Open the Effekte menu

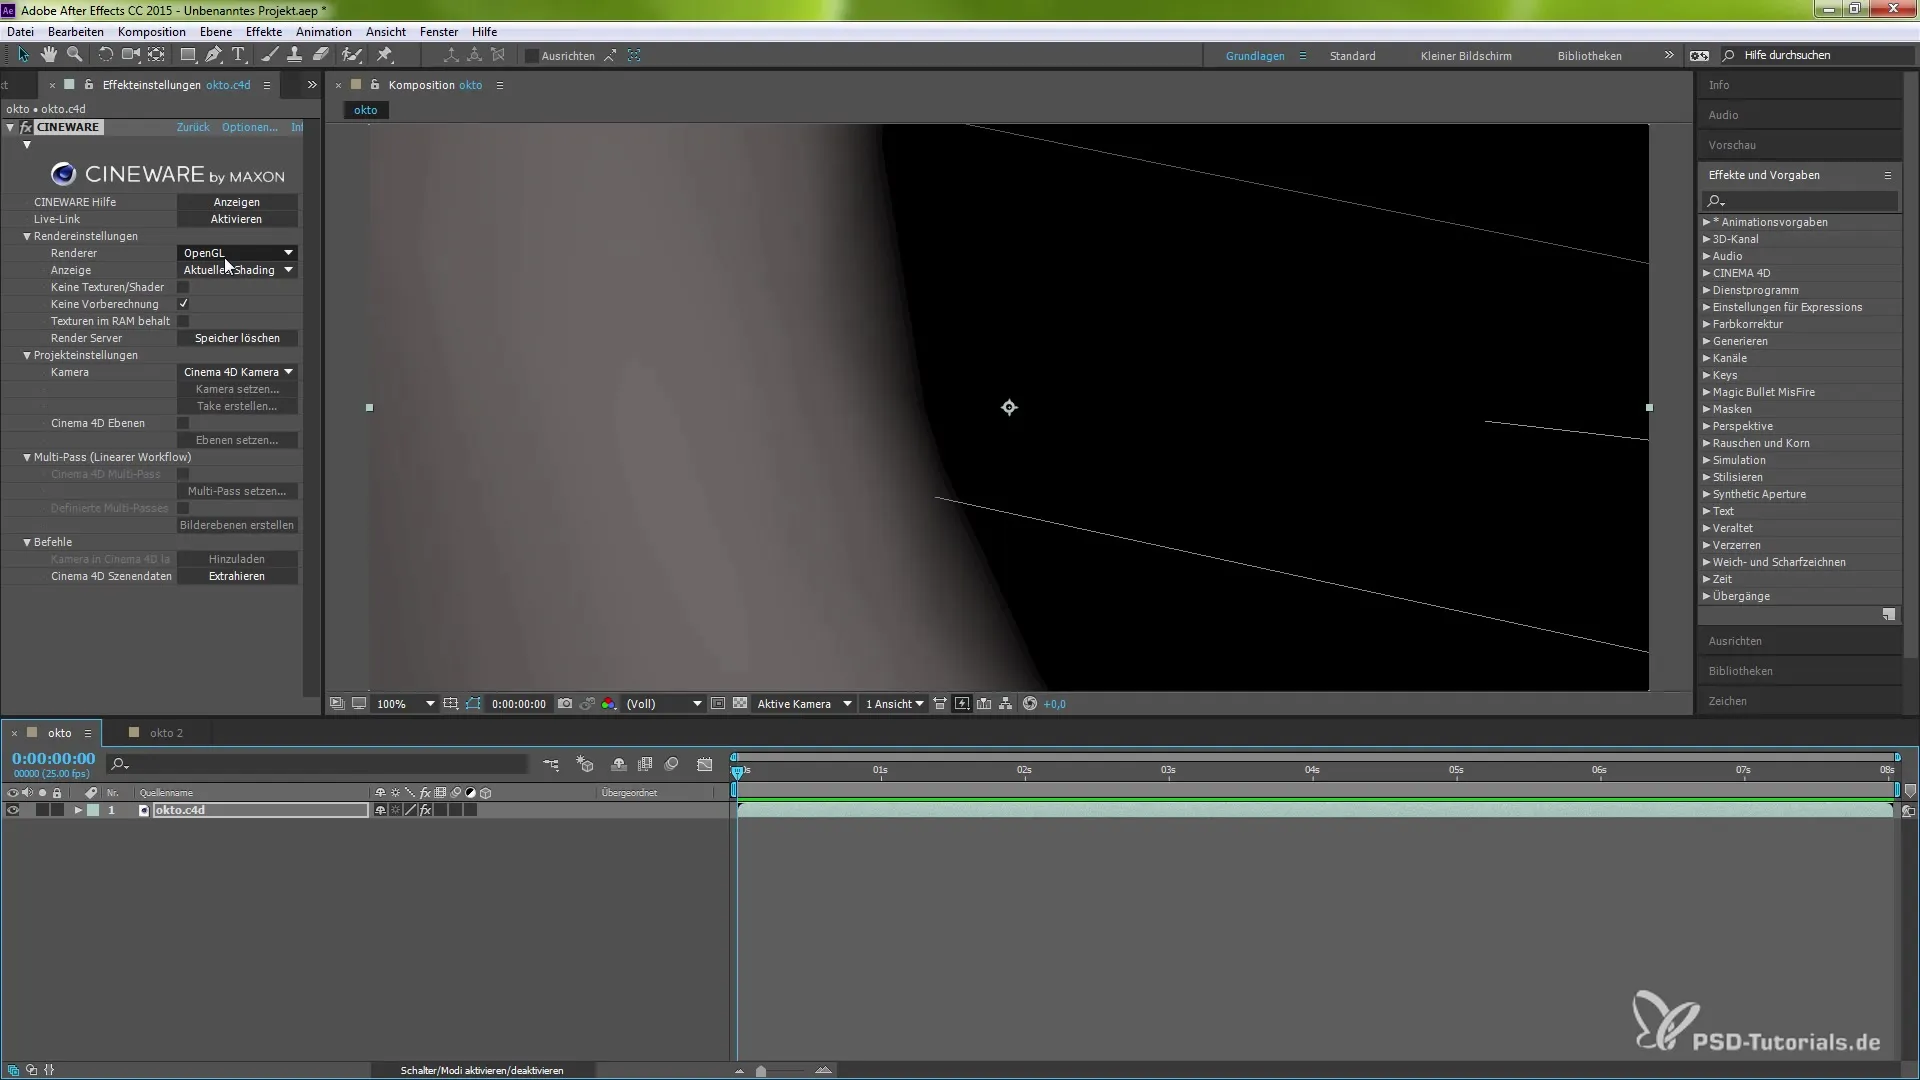point(263,32)
